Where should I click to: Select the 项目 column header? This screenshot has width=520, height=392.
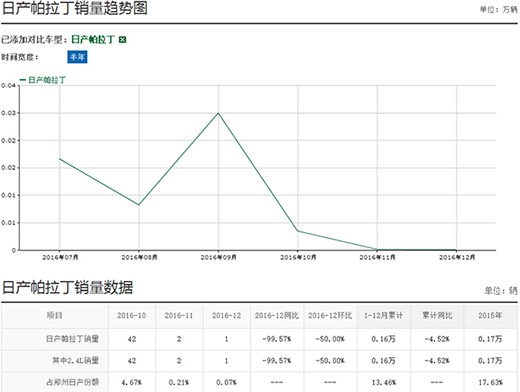[55, 316]
